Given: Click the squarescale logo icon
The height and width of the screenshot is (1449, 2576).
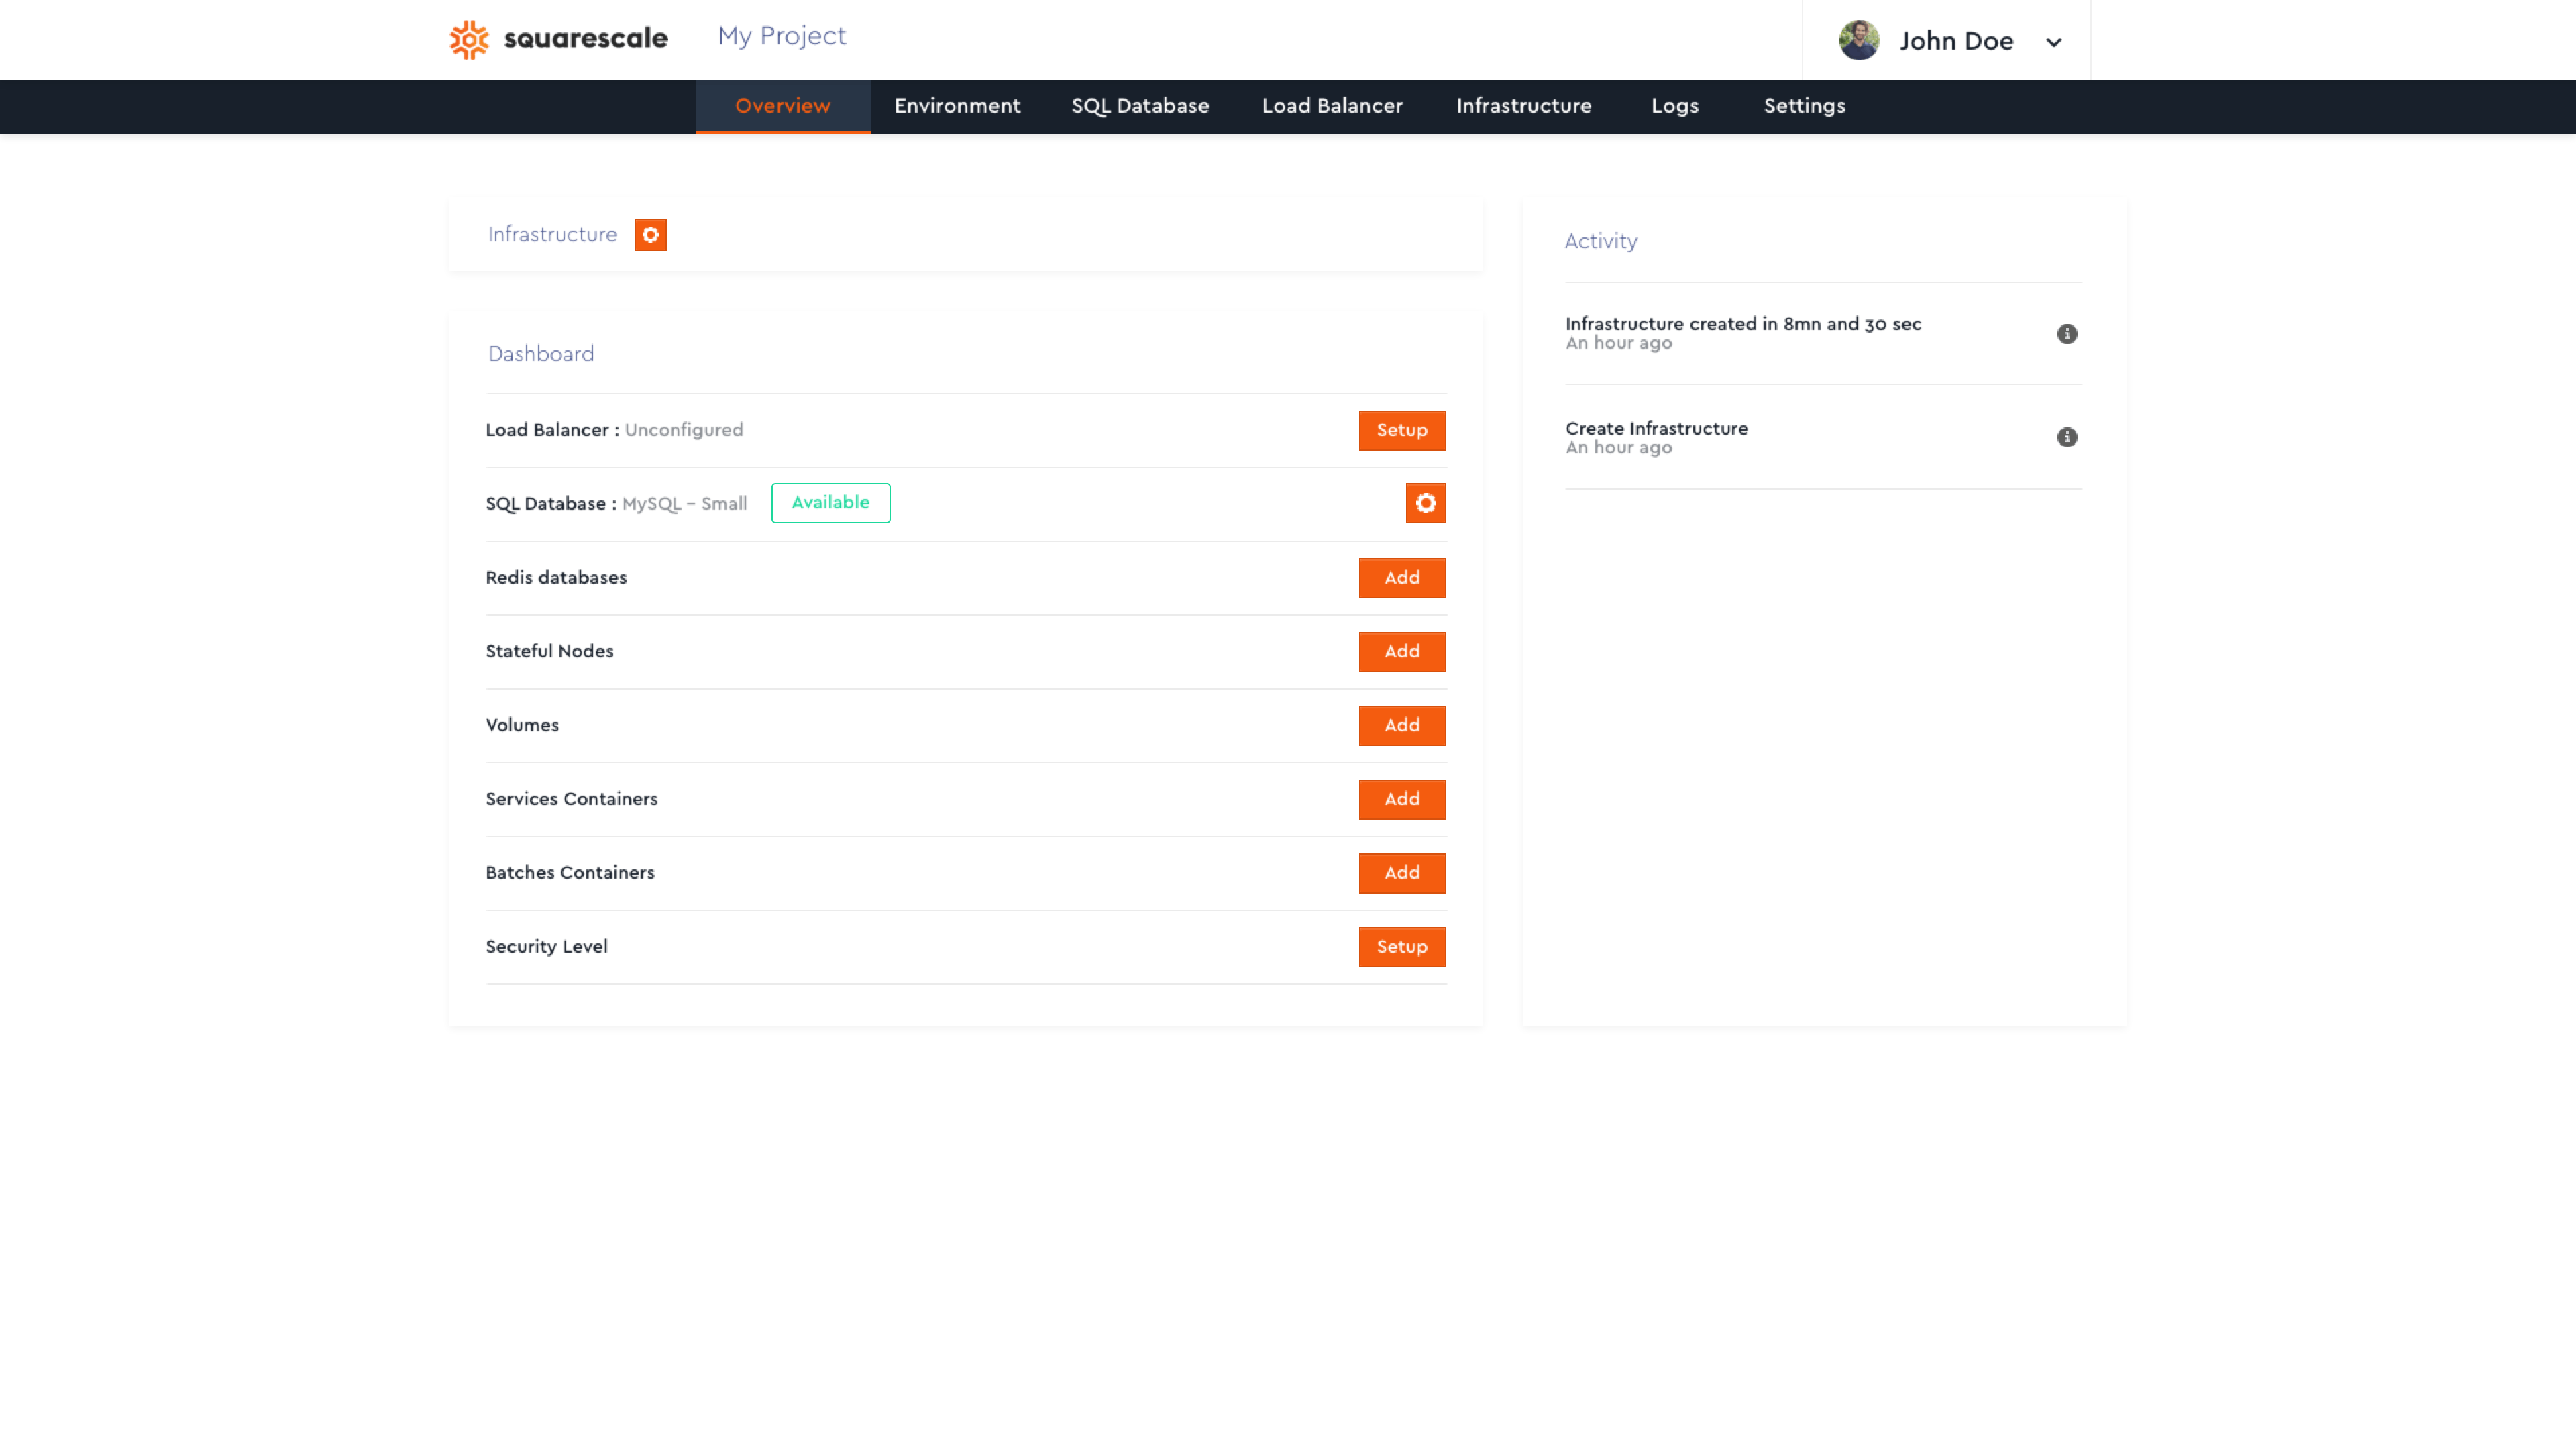Looking at the screenshot, I should (x=469, y=40).
